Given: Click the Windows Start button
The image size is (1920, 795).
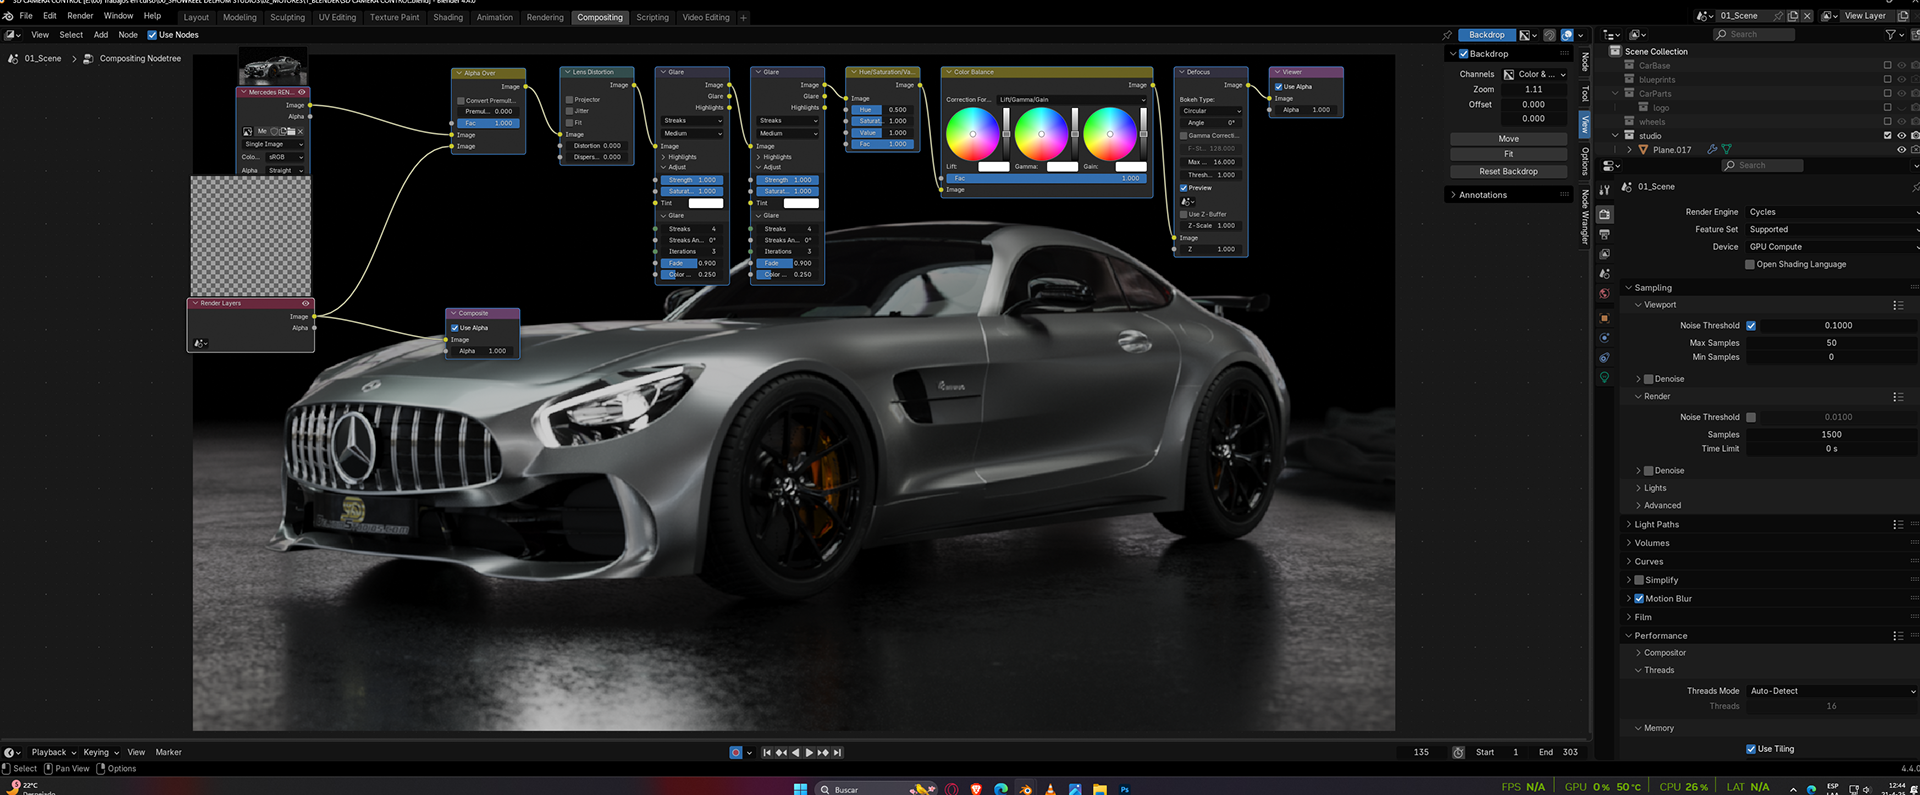Looking at the screenshot, I should (800, 789).
